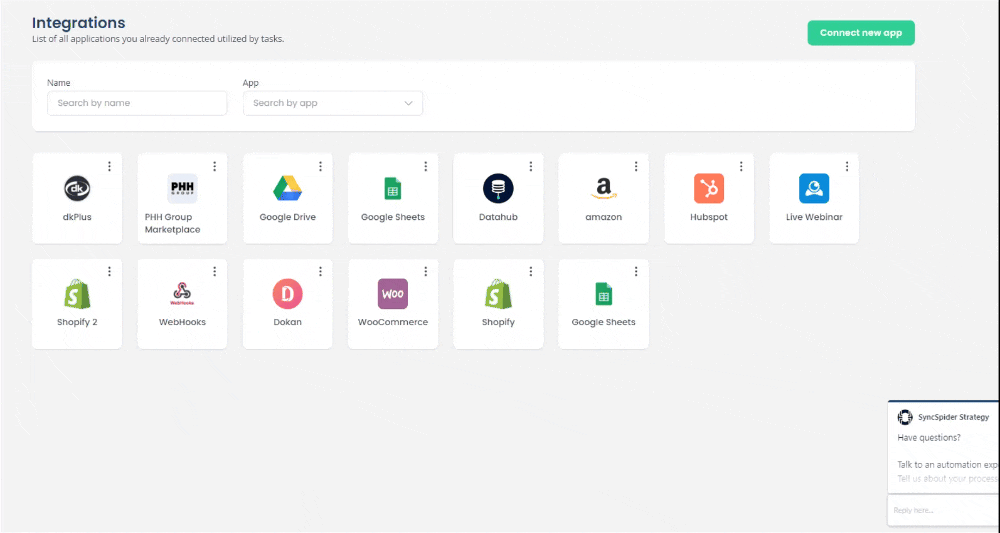The height and width of the screenshot is (533, 1000).
Task: Open kebab menu on Datahub card
Action: [531, 166]
